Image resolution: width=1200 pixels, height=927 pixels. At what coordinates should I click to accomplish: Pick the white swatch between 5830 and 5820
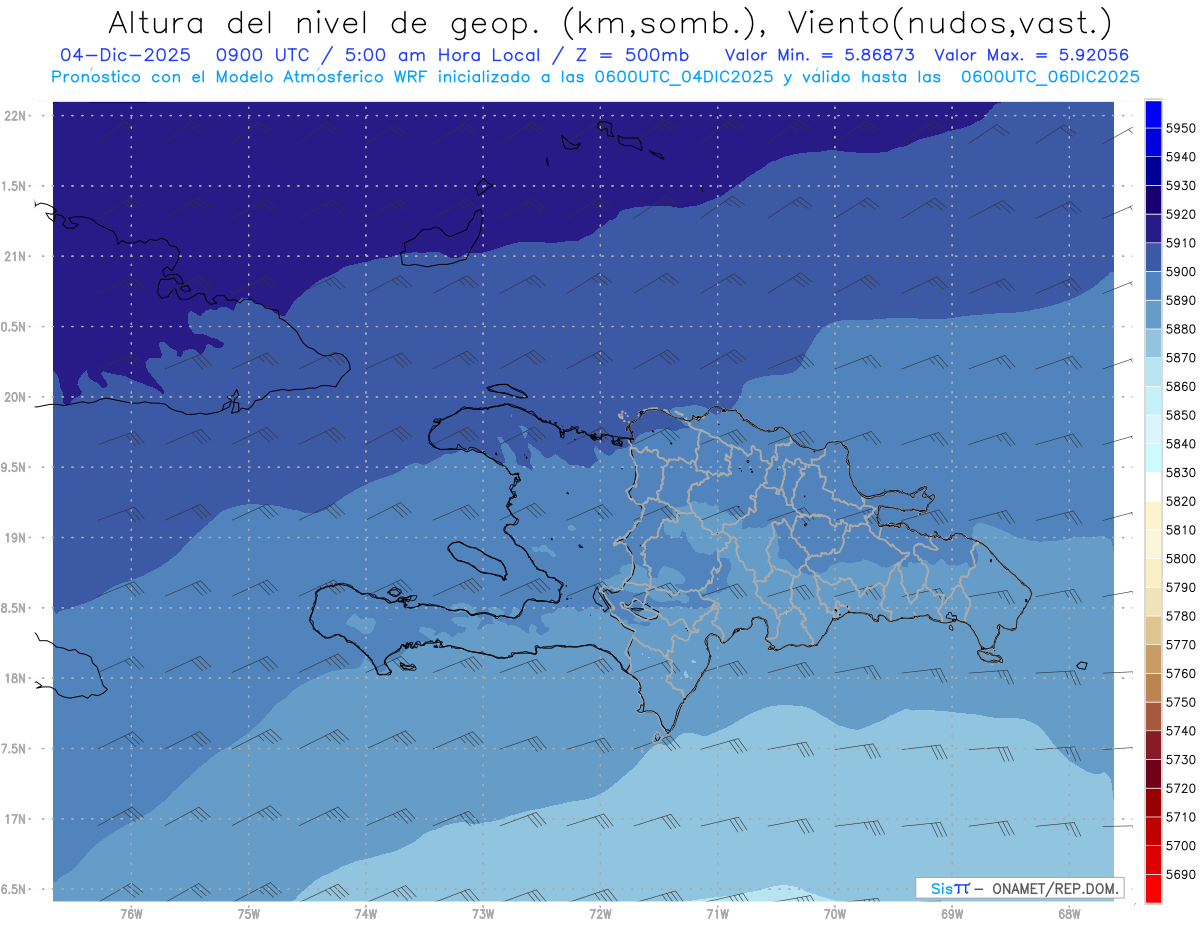tap(1153, 486)
